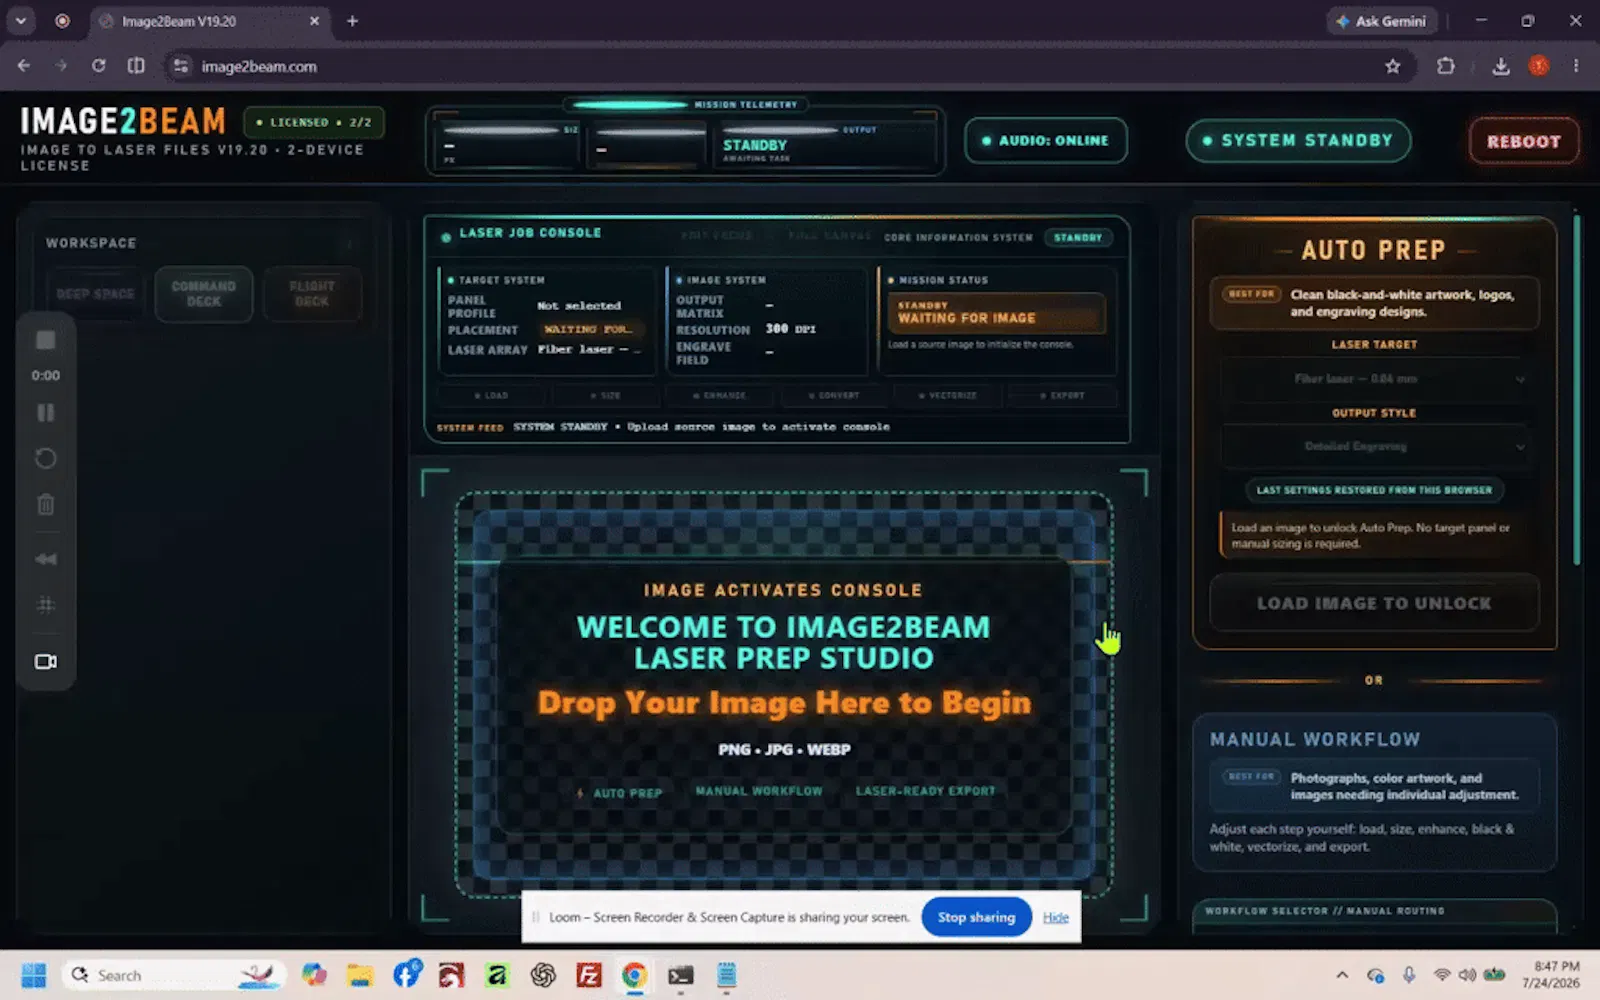The width and height of the screenshot is (1600, 1000).
Task: Open the Notepad taskbar icon
Action: click(727, 975)
